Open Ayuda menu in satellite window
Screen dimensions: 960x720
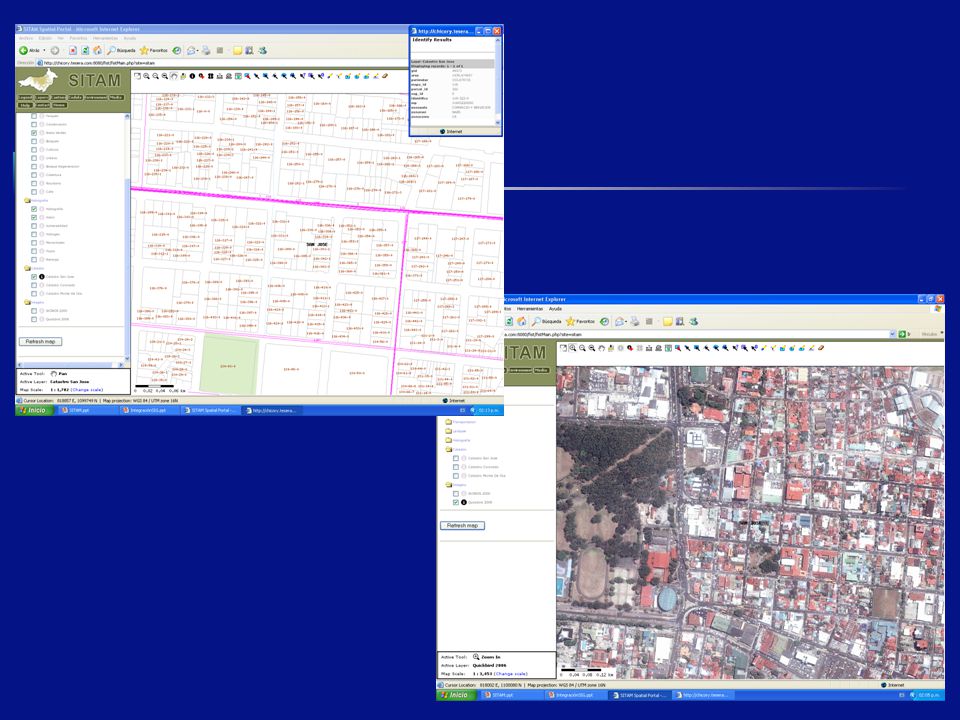[x=555, y=309]
